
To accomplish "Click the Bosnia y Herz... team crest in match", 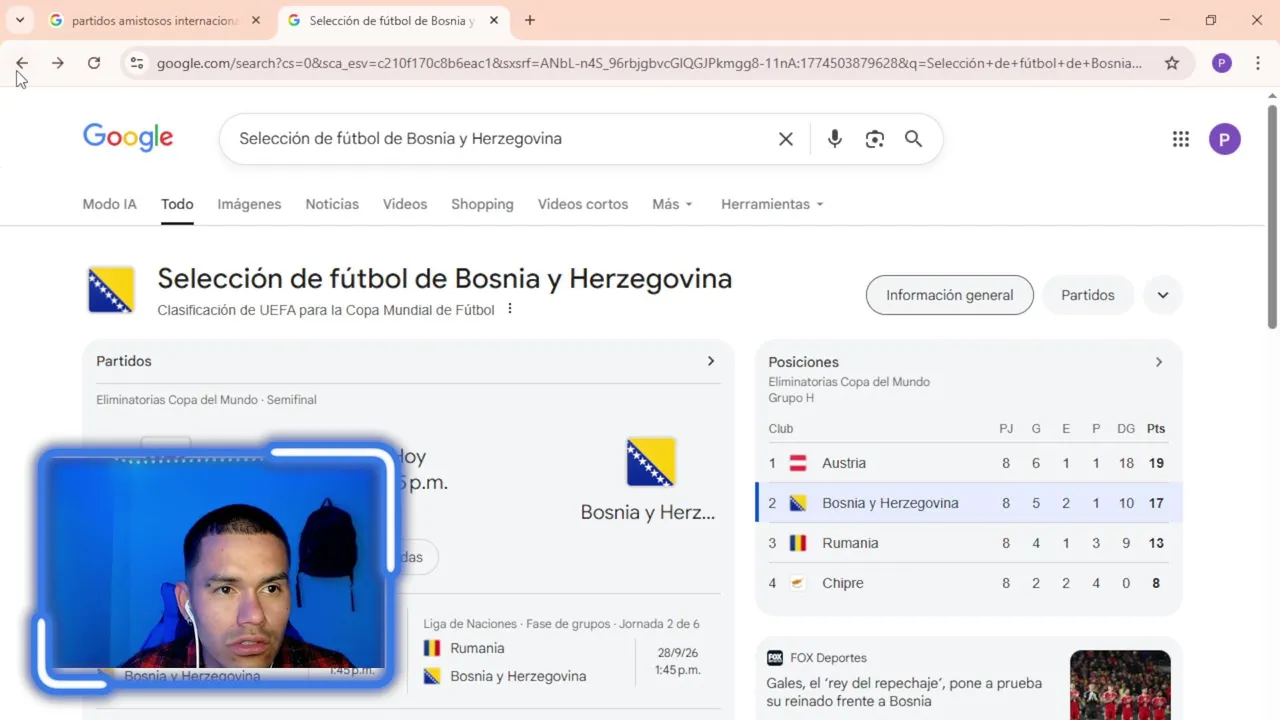I will [x=650, y=462].
